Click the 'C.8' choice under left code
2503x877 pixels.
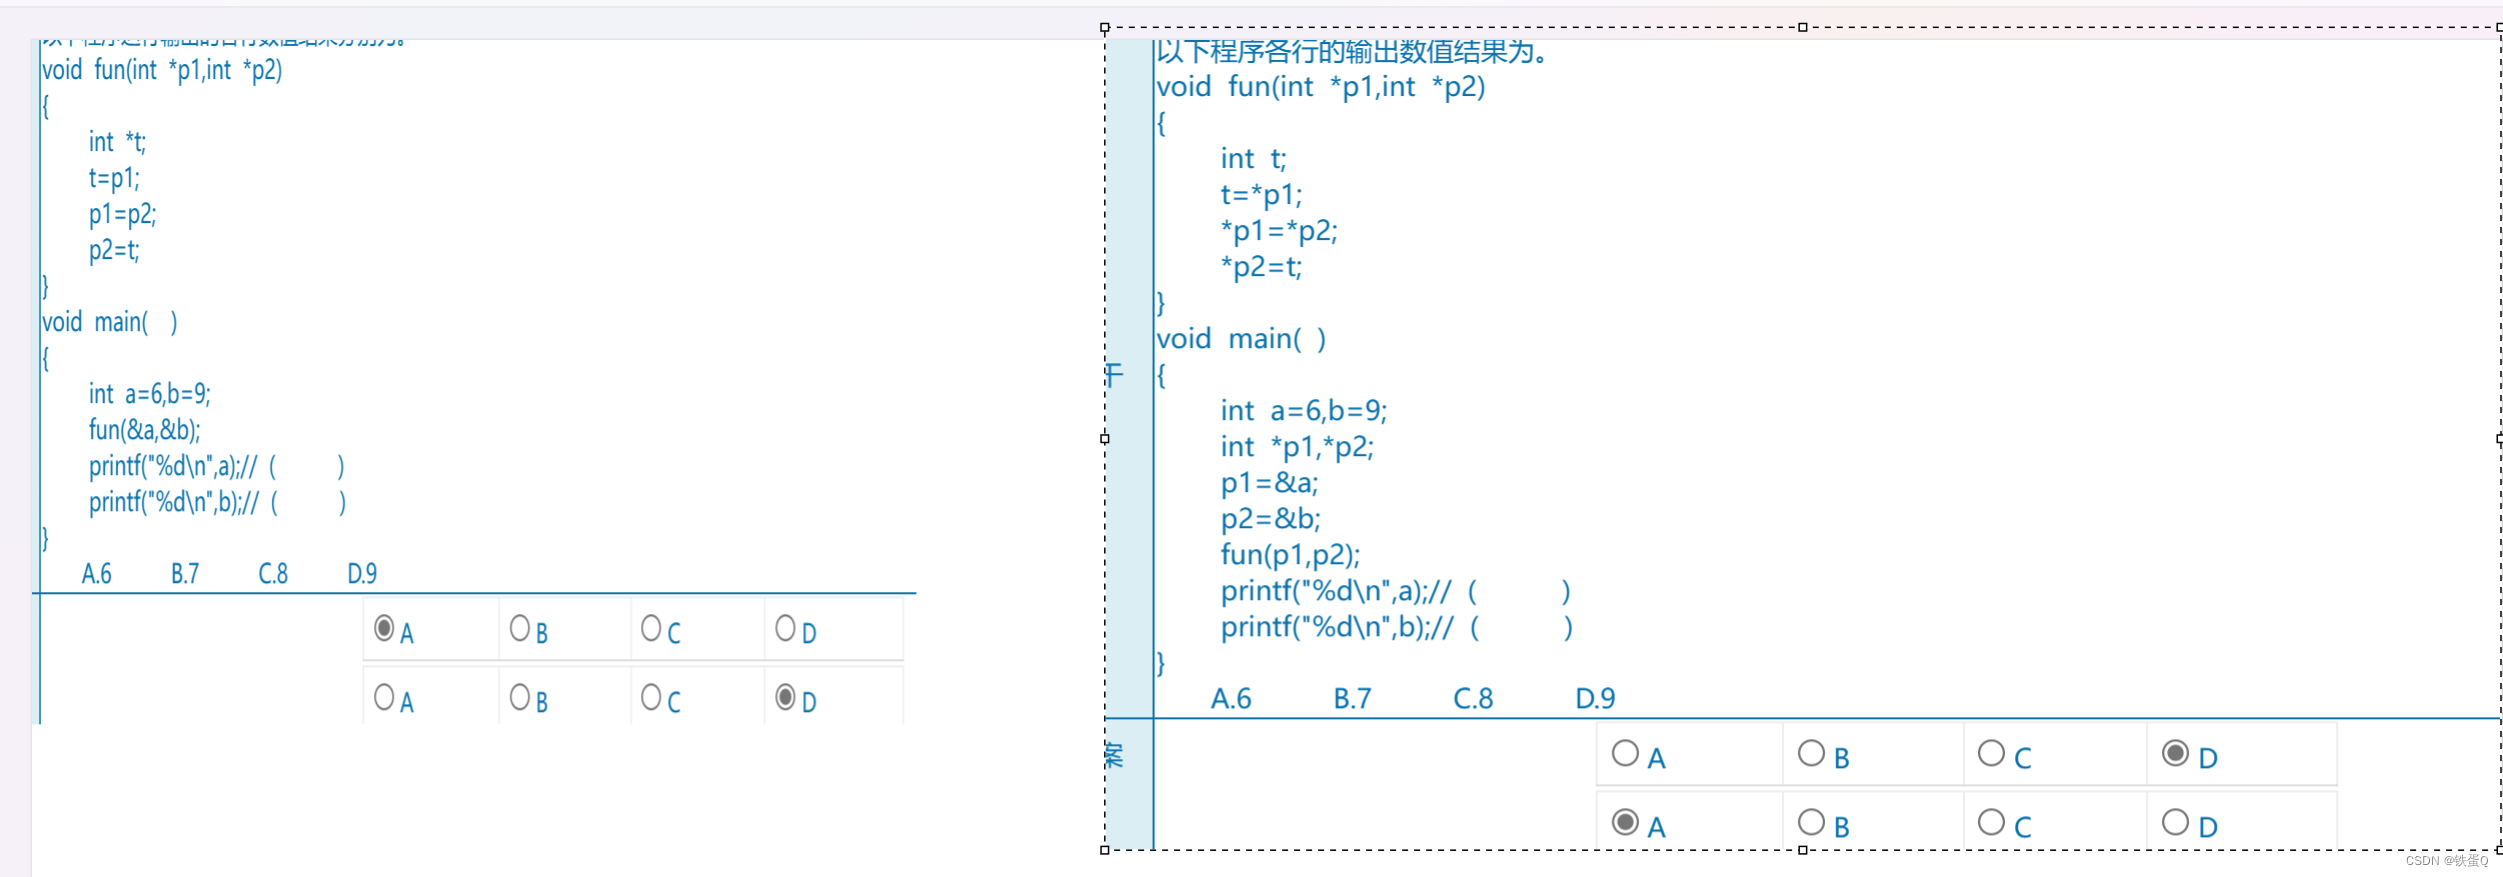click(273, 574)
